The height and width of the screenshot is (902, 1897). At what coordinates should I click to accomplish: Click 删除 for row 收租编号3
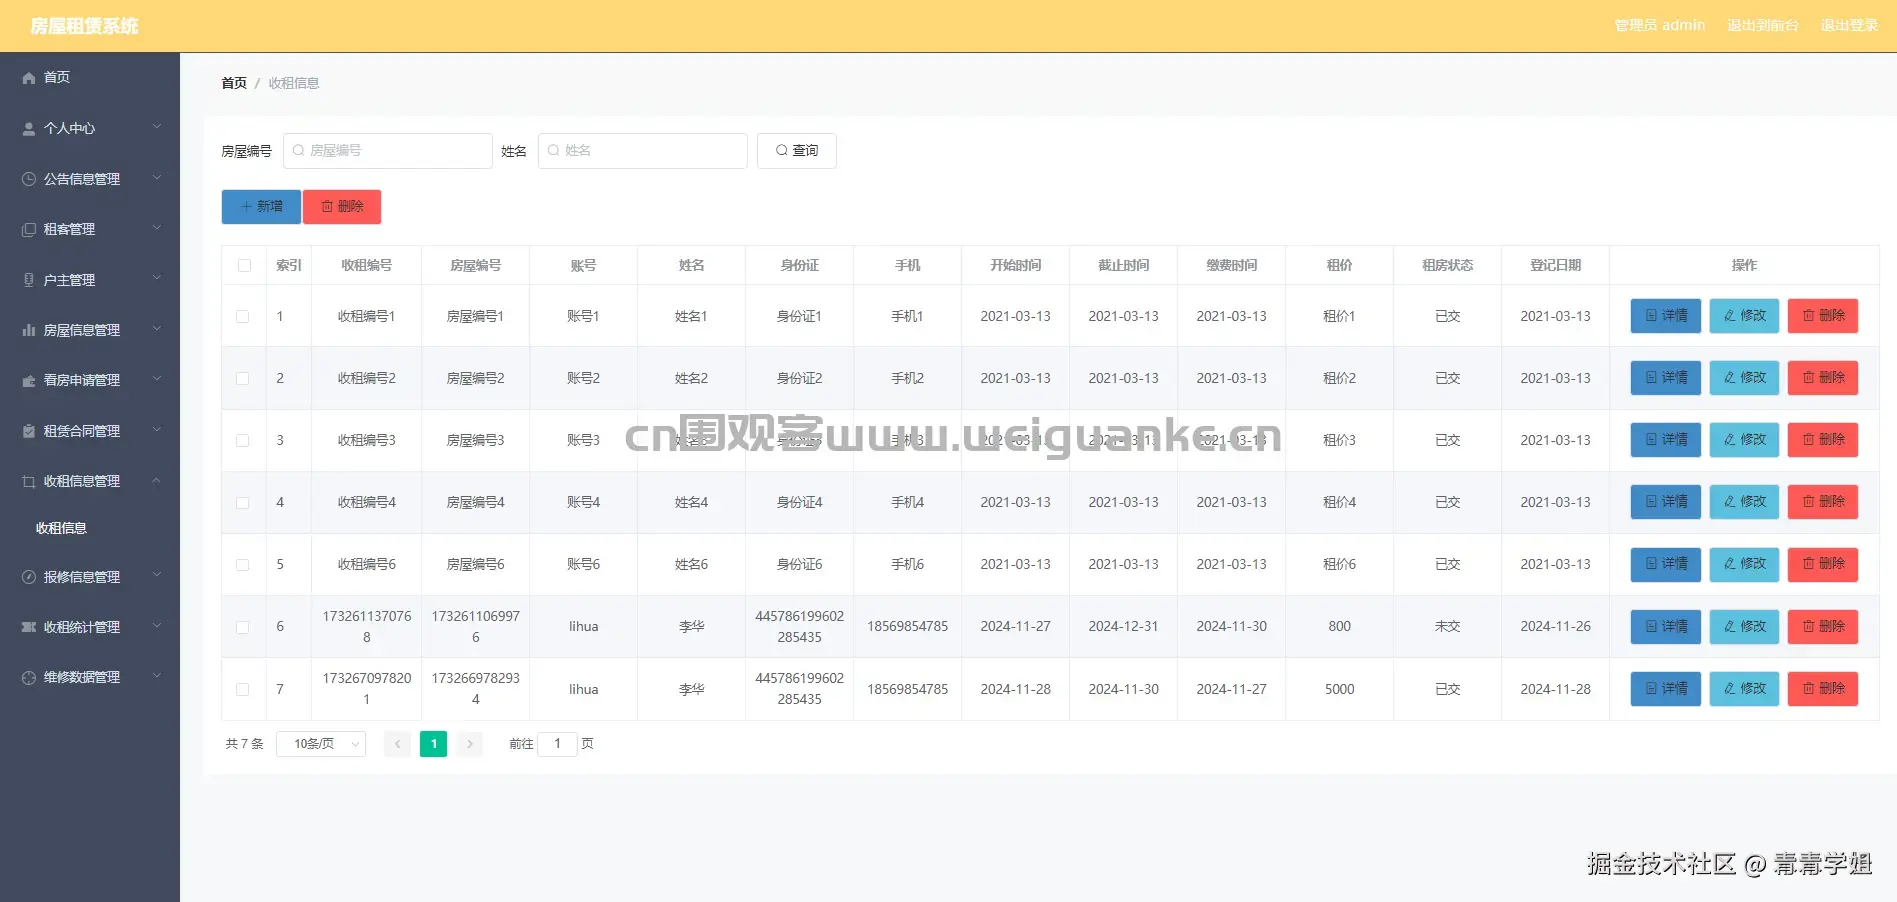[x=1823, y=440]
